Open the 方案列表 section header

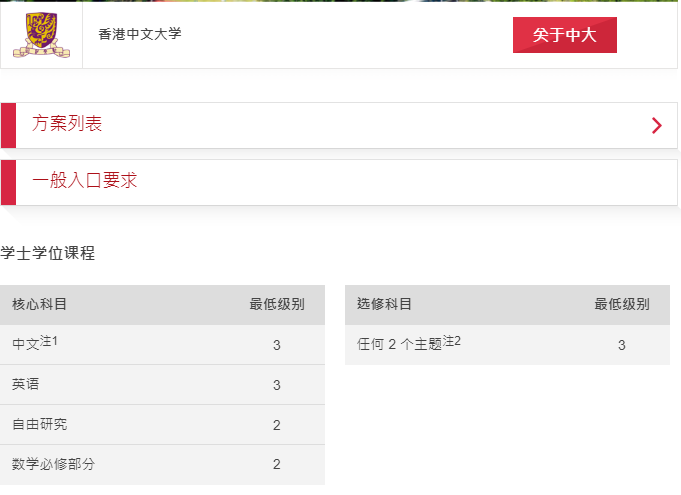pyautogui.click(x=339, y=125)
